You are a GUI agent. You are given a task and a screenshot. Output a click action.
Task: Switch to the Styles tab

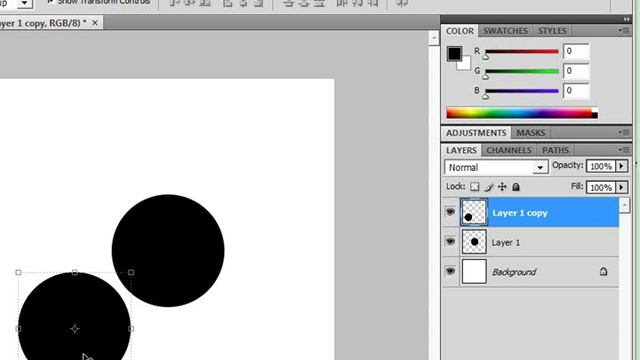coord(552,31)
